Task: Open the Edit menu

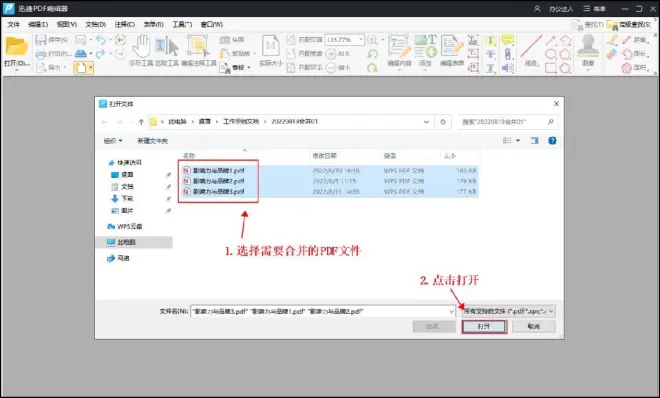Action: [x=38, y=24]
